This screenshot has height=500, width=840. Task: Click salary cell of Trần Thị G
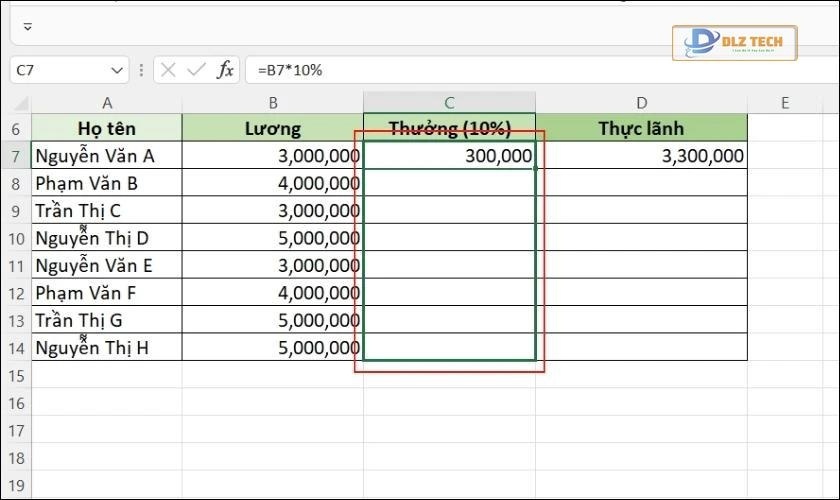[x=273, y=320]
